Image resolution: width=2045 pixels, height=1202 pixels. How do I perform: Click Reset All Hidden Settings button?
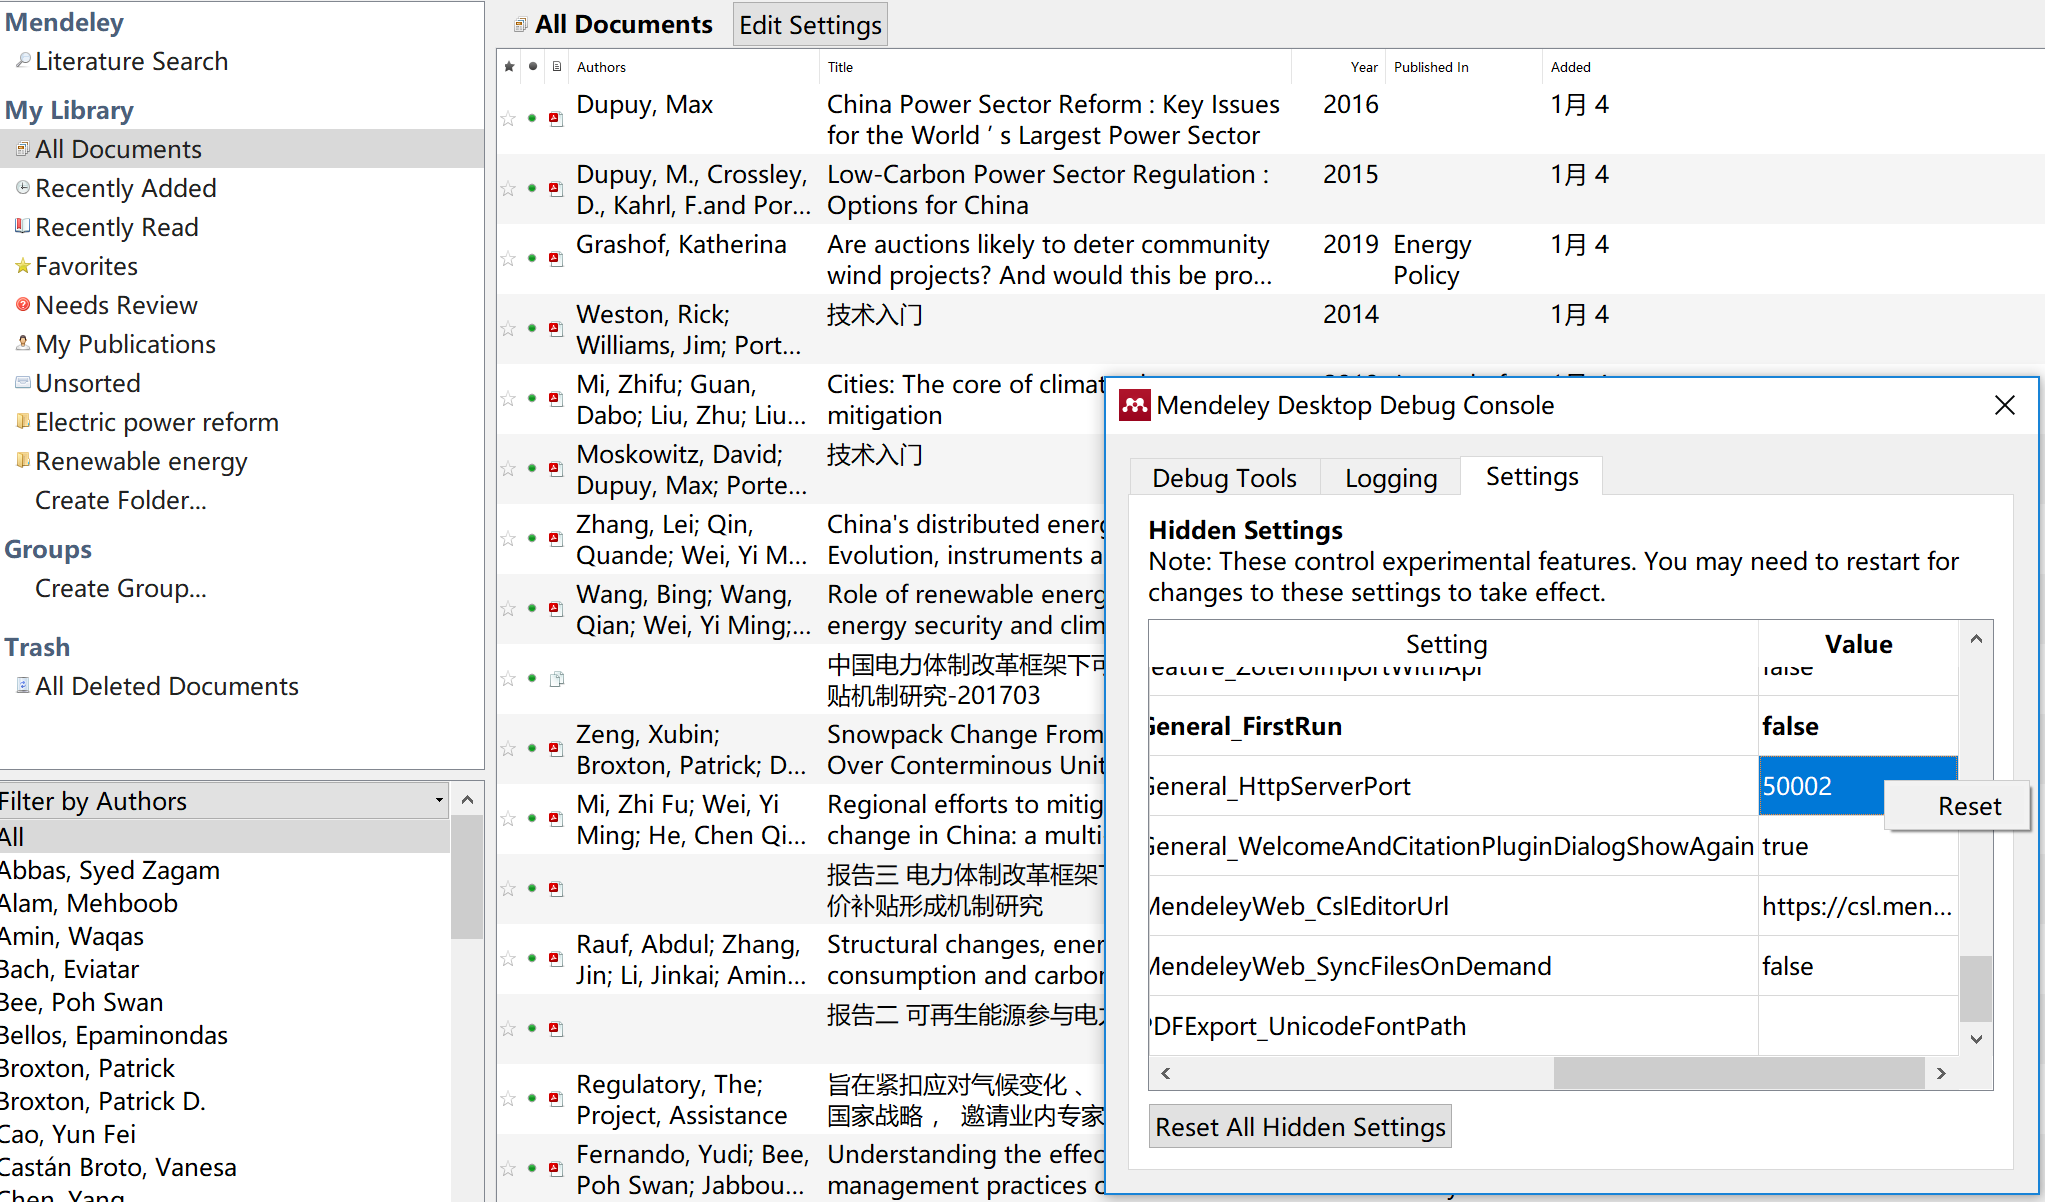1300,1127
